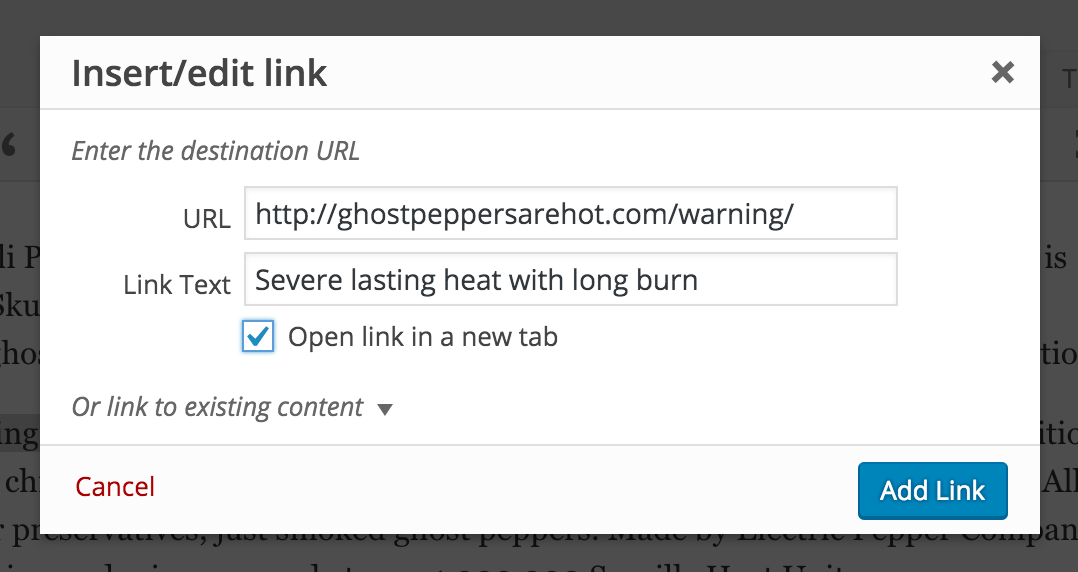Select the blockquote icon behind the dialog

[x=10, y=146]
